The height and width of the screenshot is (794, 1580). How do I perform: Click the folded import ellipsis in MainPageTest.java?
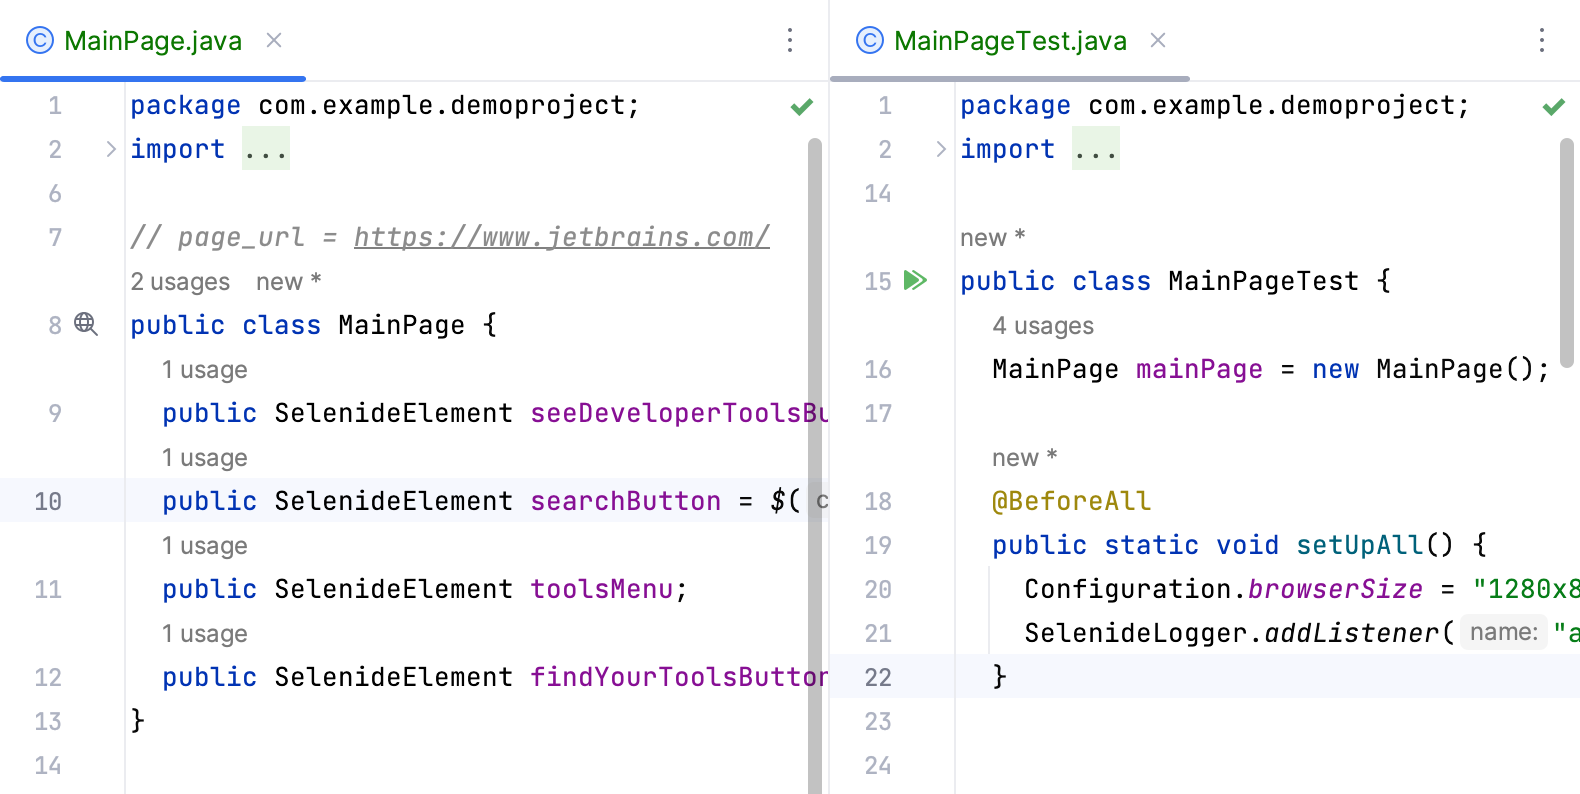pyautogui.click(x=1096, y=149)
